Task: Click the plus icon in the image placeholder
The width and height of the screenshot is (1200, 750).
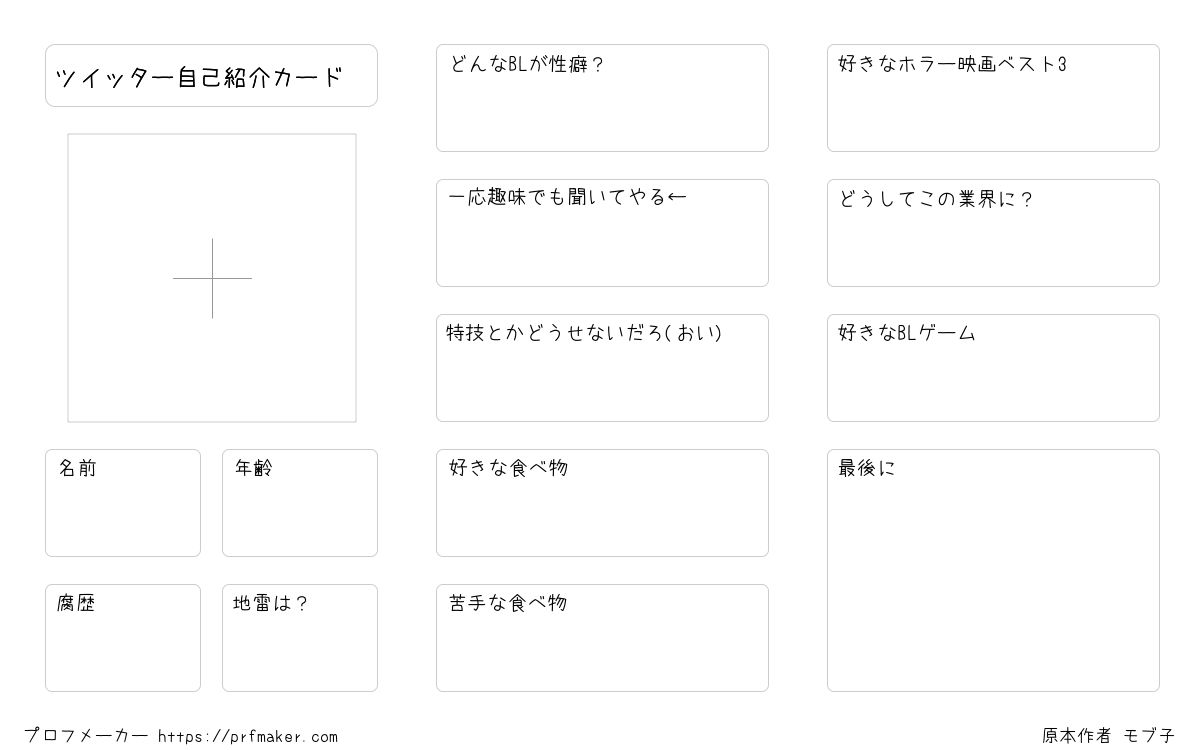Action: click(x=212, y=278)
